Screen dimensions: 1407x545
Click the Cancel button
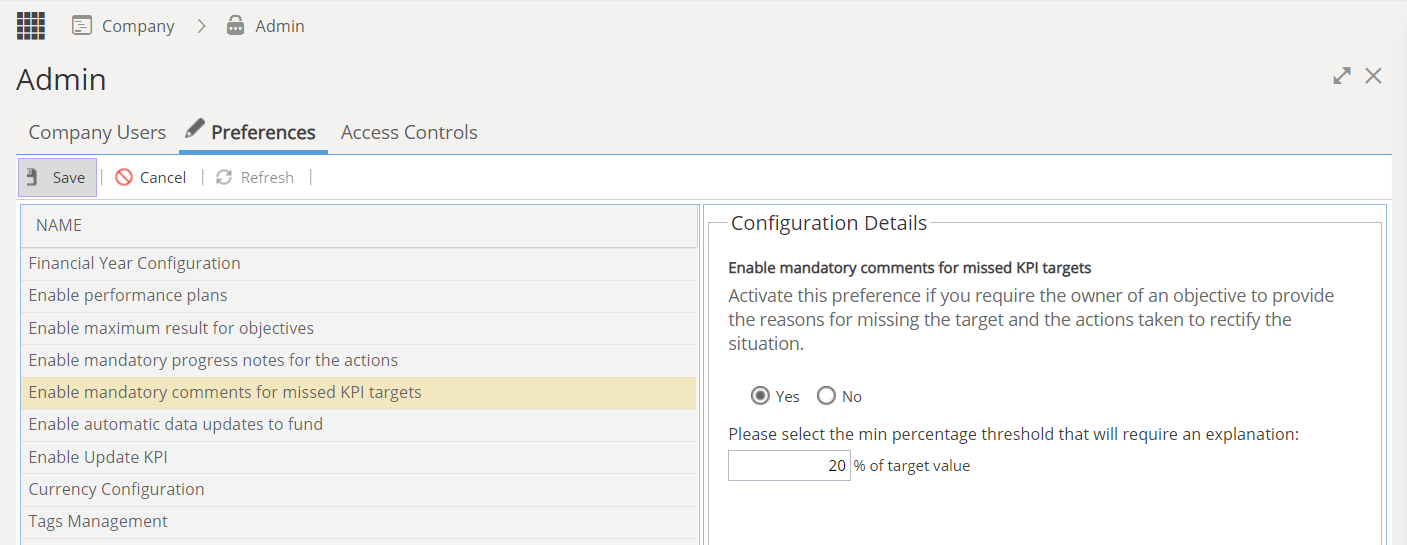(151, 177)
